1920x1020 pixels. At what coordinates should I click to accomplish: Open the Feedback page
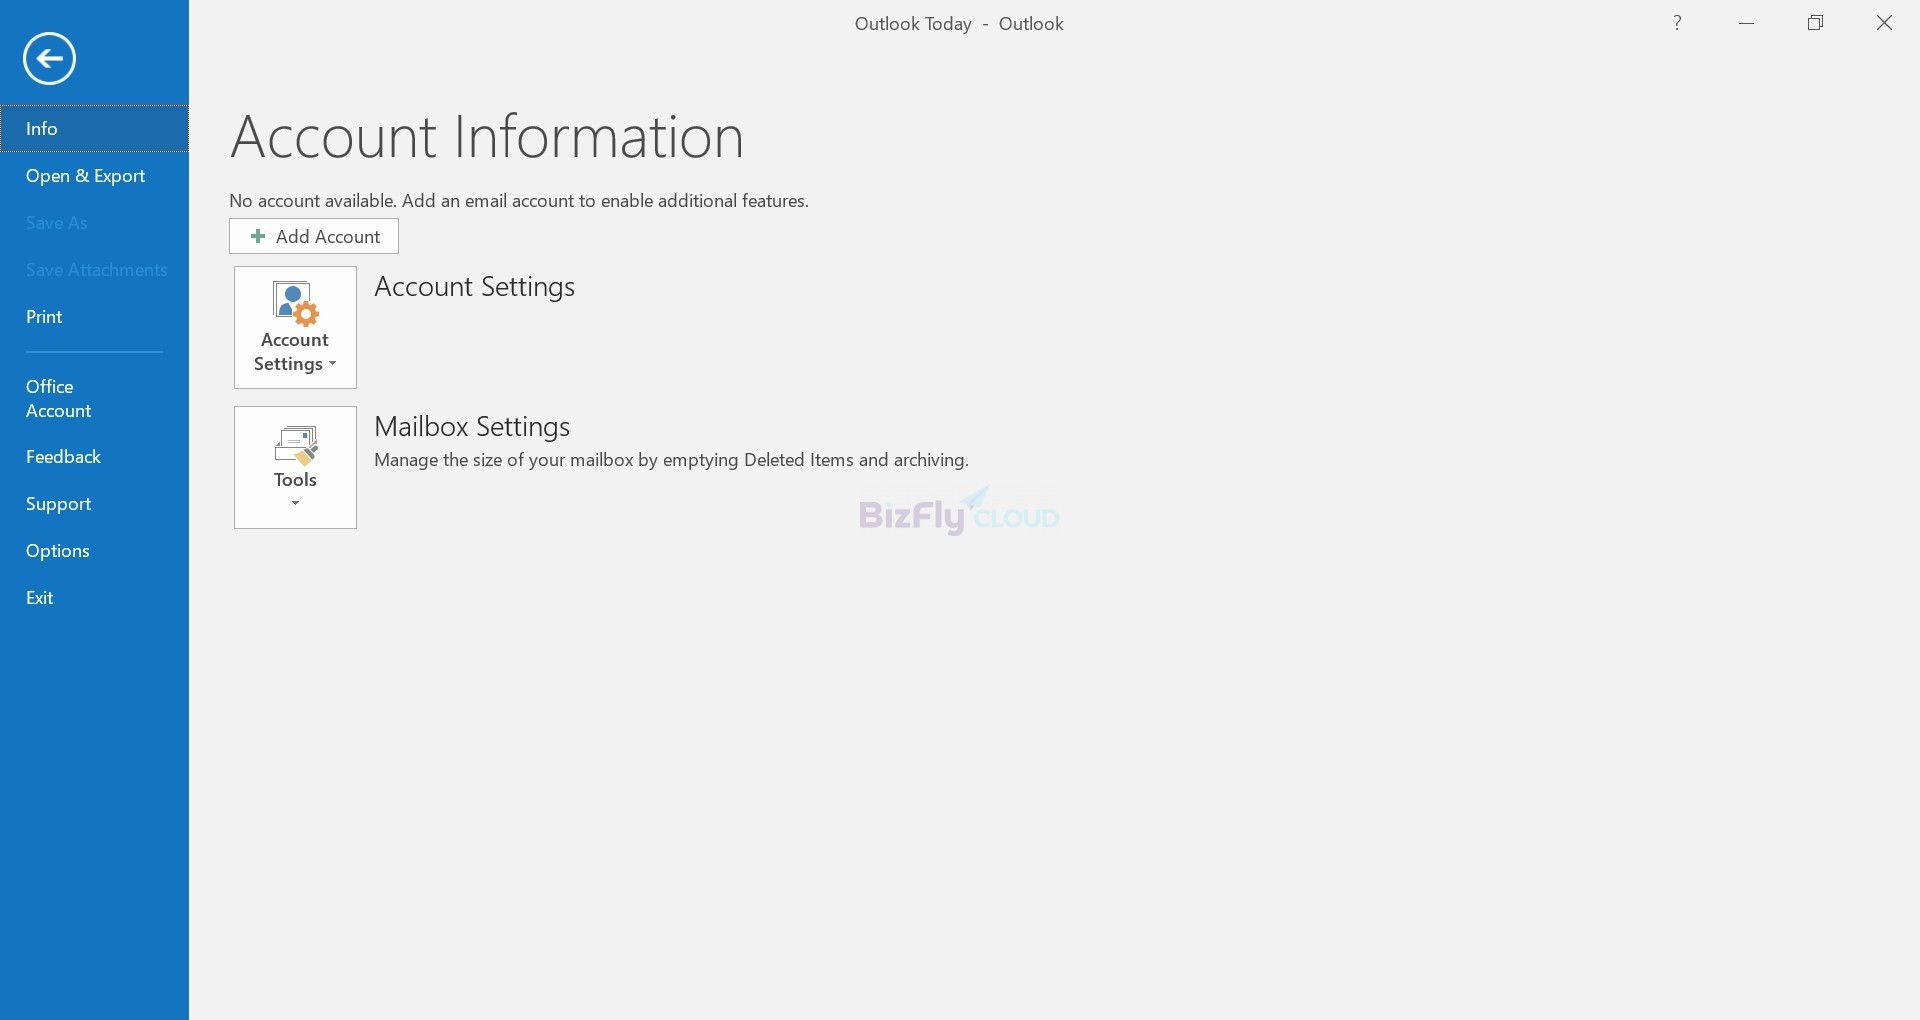point(94,457)
